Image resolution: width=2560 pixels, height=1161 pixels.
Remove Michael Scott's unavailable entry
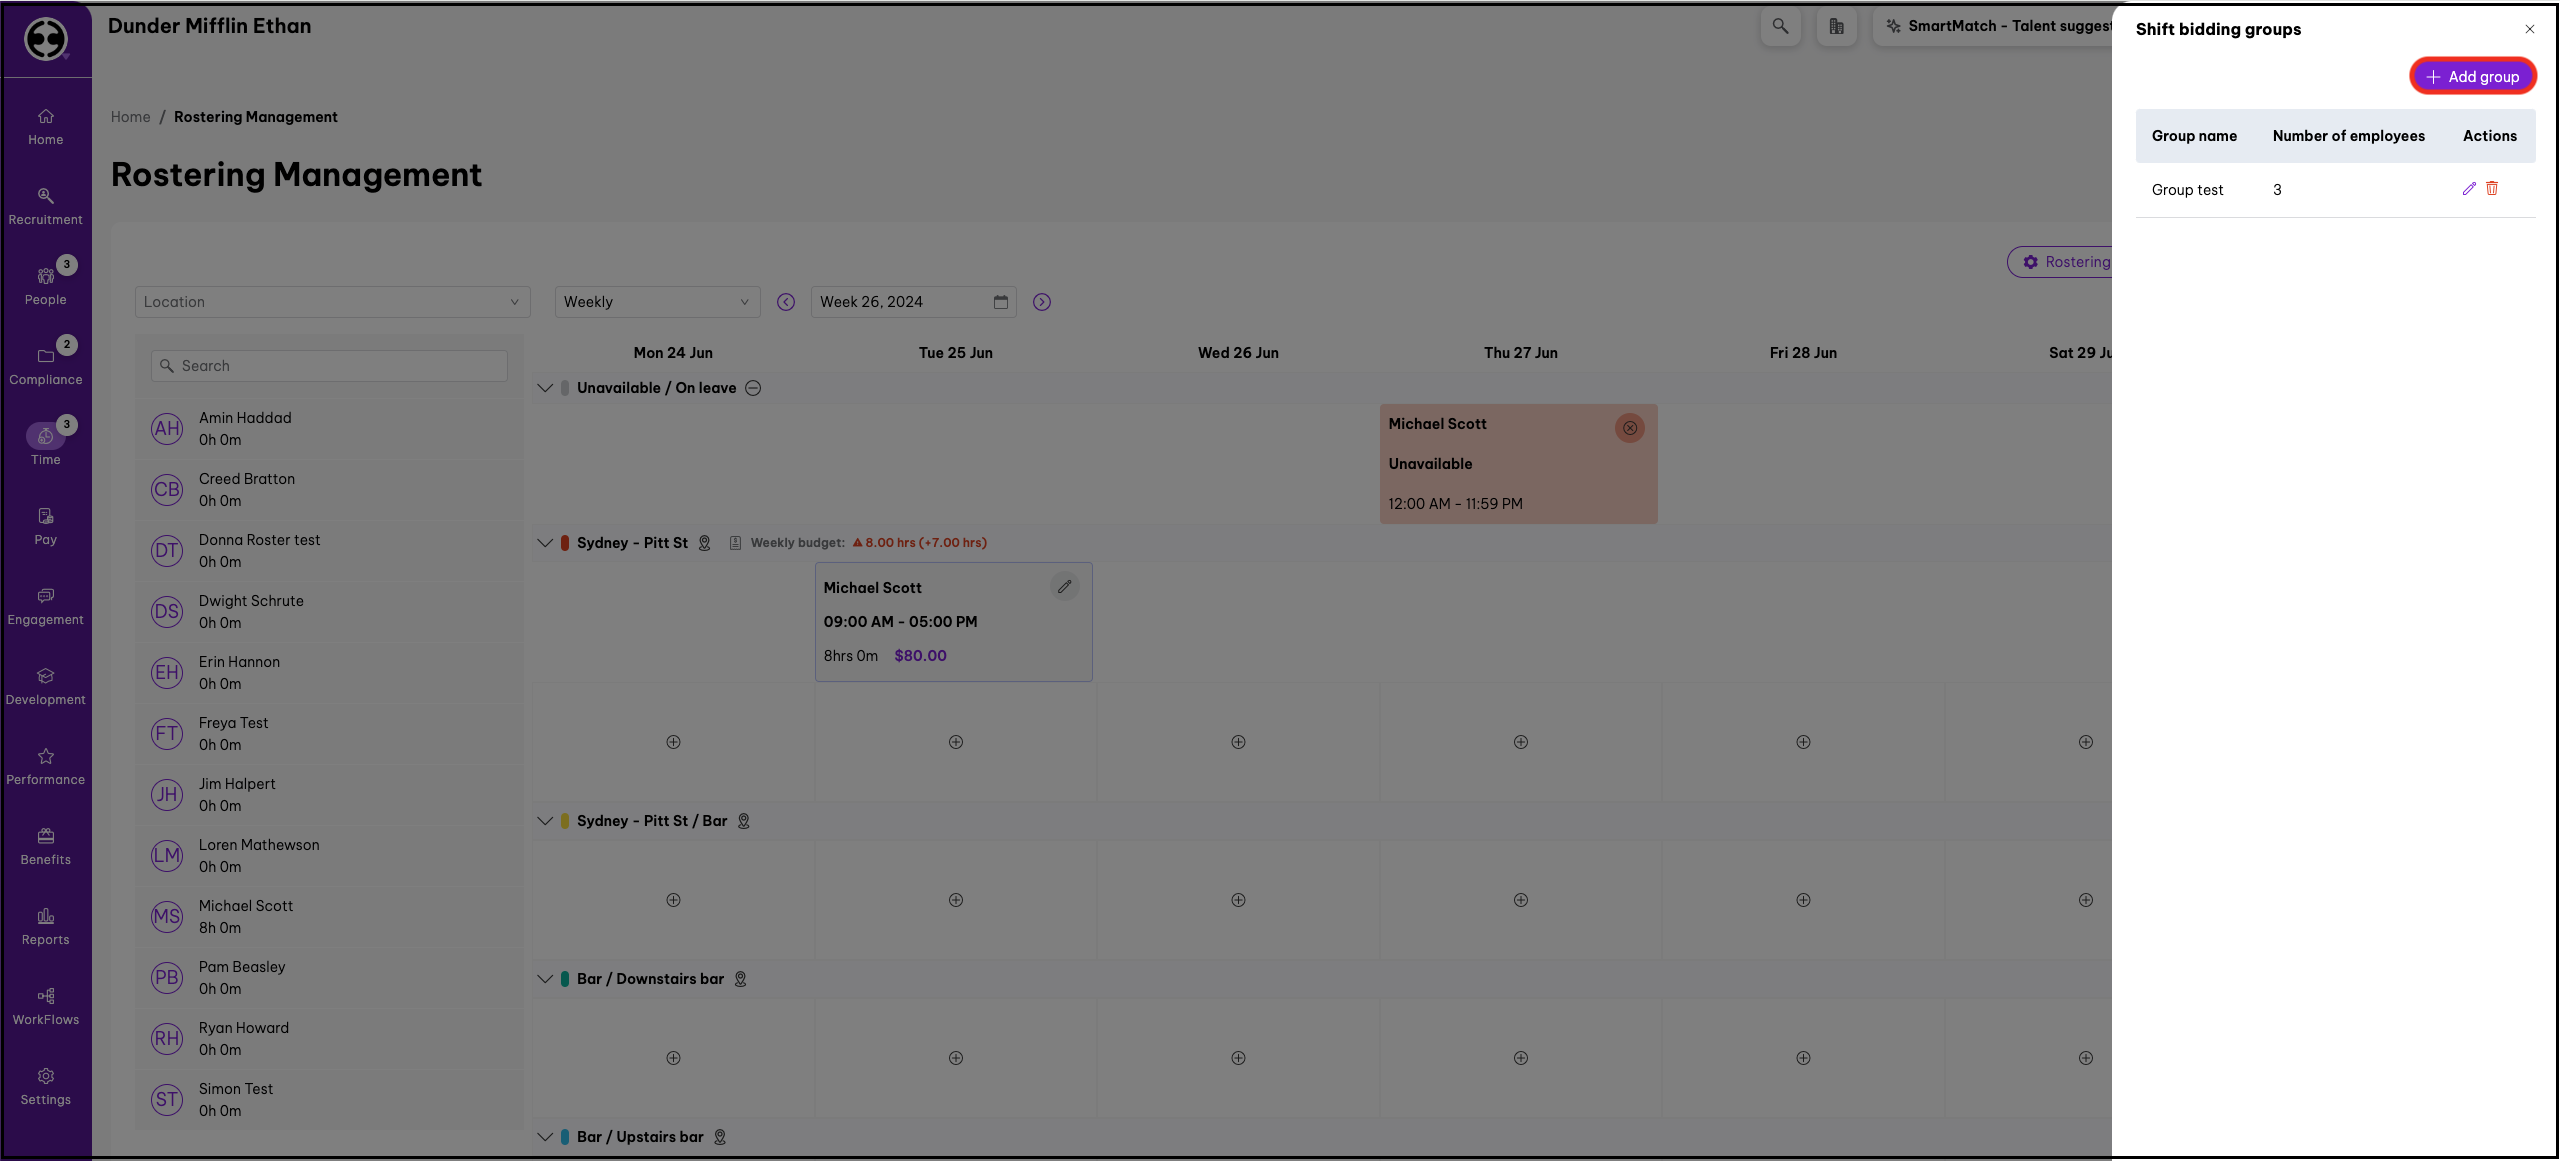[1629, 428]
